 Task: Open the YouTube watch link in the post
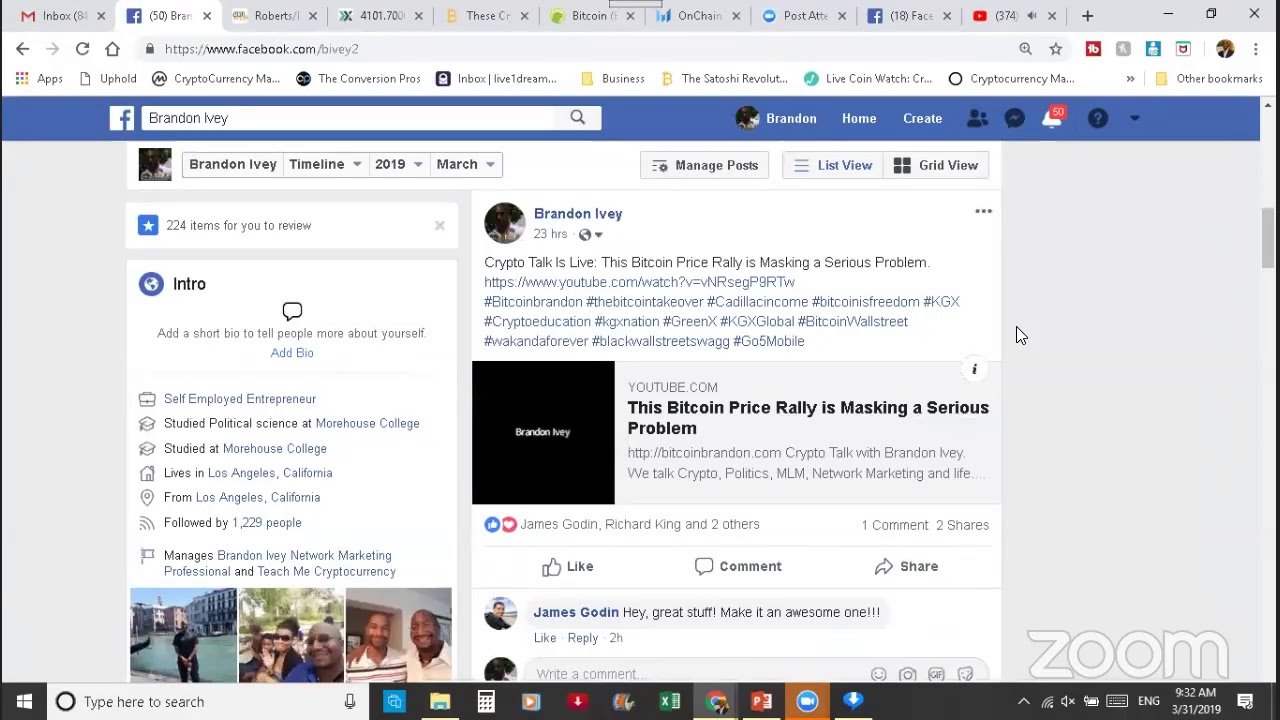point(640,282)
